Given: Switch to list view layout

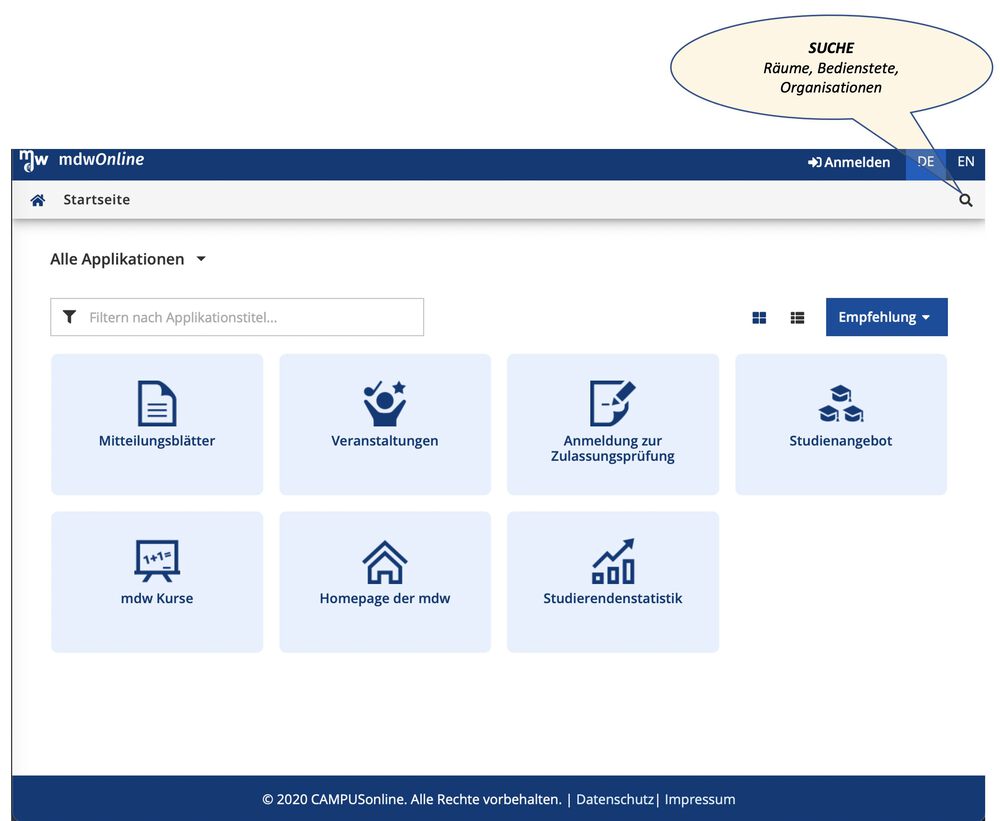Looking at the screenshot, I should tap(797, 318).
